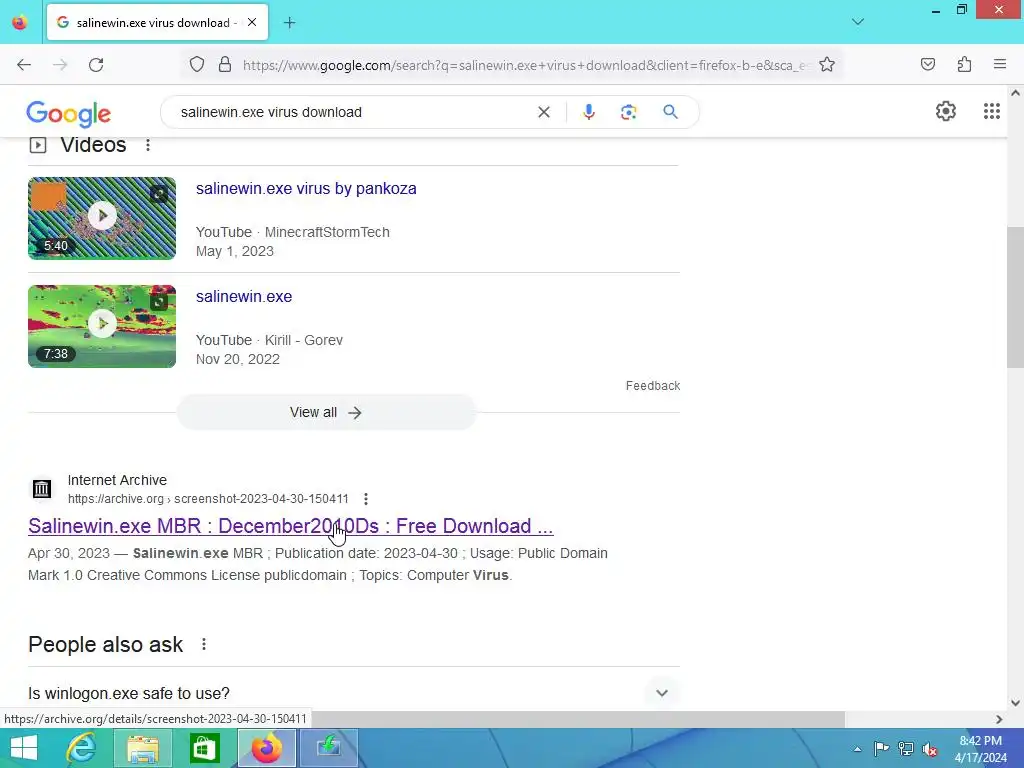
Task: Open the Google apps grid
Action: [x=992, y=112]
